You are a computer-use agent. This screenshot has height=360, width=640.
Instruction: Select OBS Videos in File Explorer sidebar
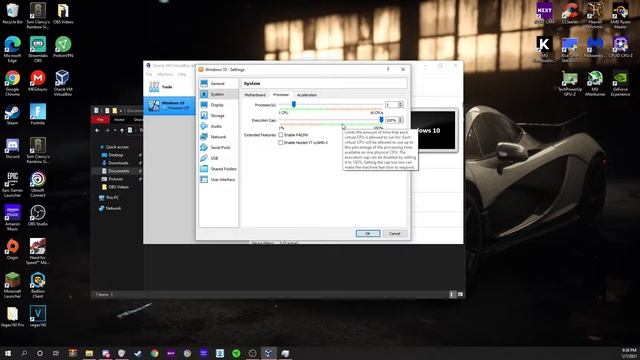click(x=118, y=187)
